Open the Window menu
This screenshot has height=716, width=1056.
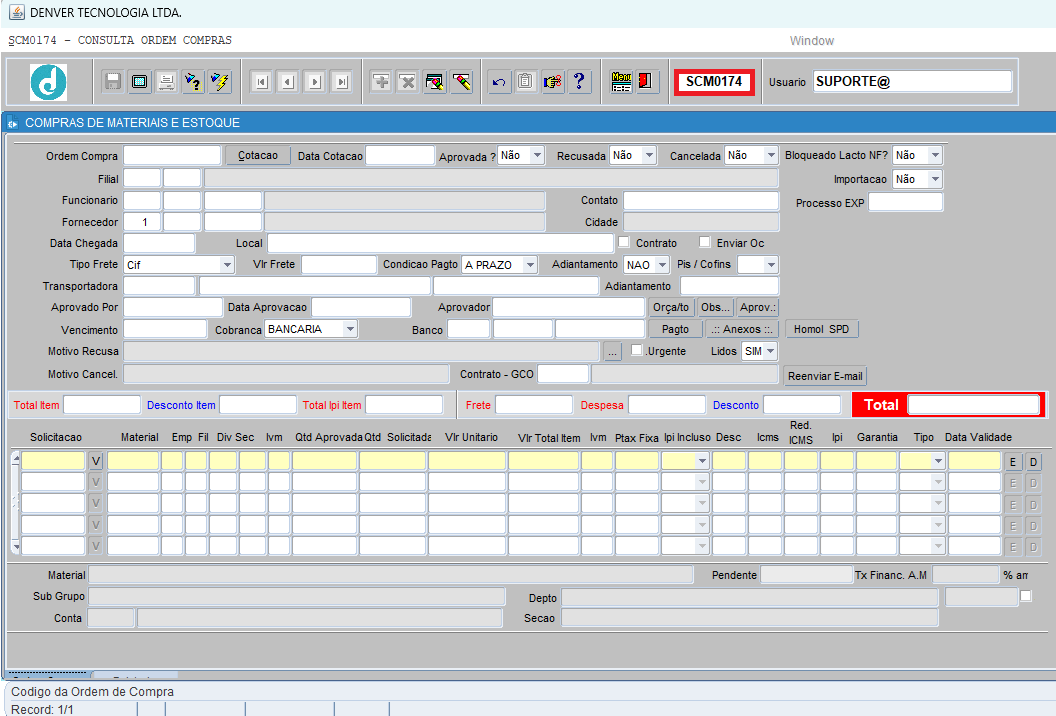[x=812, y=40]
